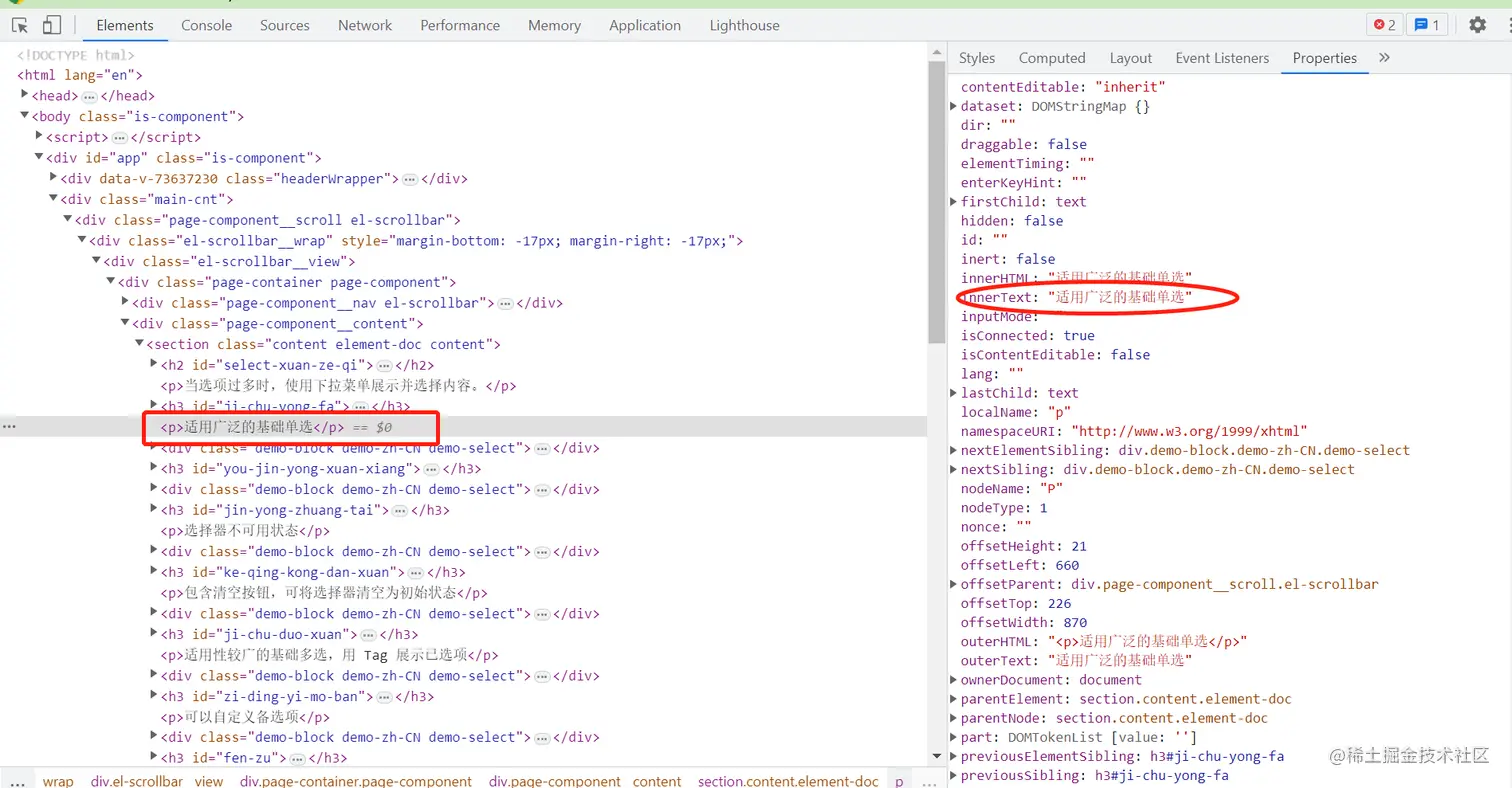Click breadcrumb wrap item

[58, 781]
